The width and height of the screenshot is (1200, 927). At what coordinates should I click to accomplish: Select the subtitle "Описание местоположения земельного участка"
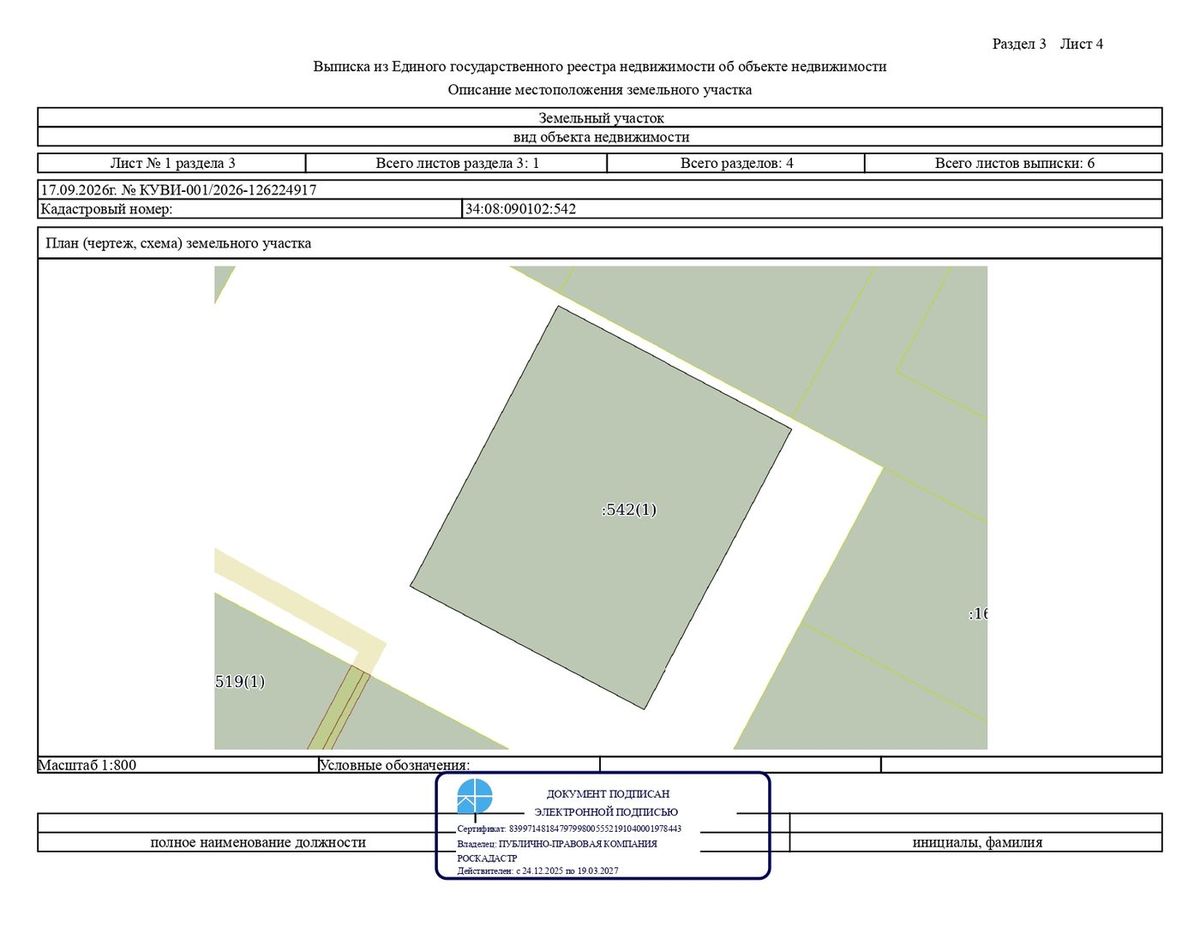[x=600, y=90]
